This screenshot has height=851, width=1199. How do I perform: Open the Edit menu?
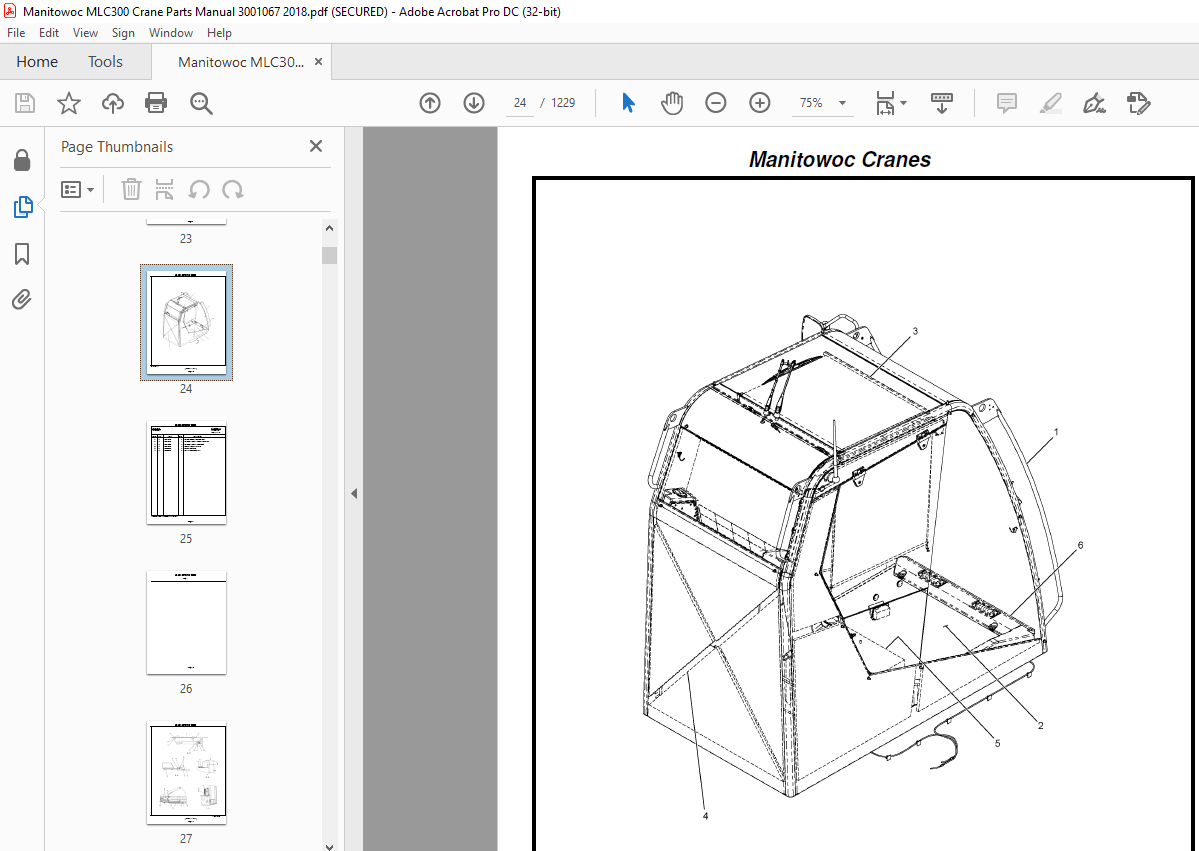click(49, 33)
